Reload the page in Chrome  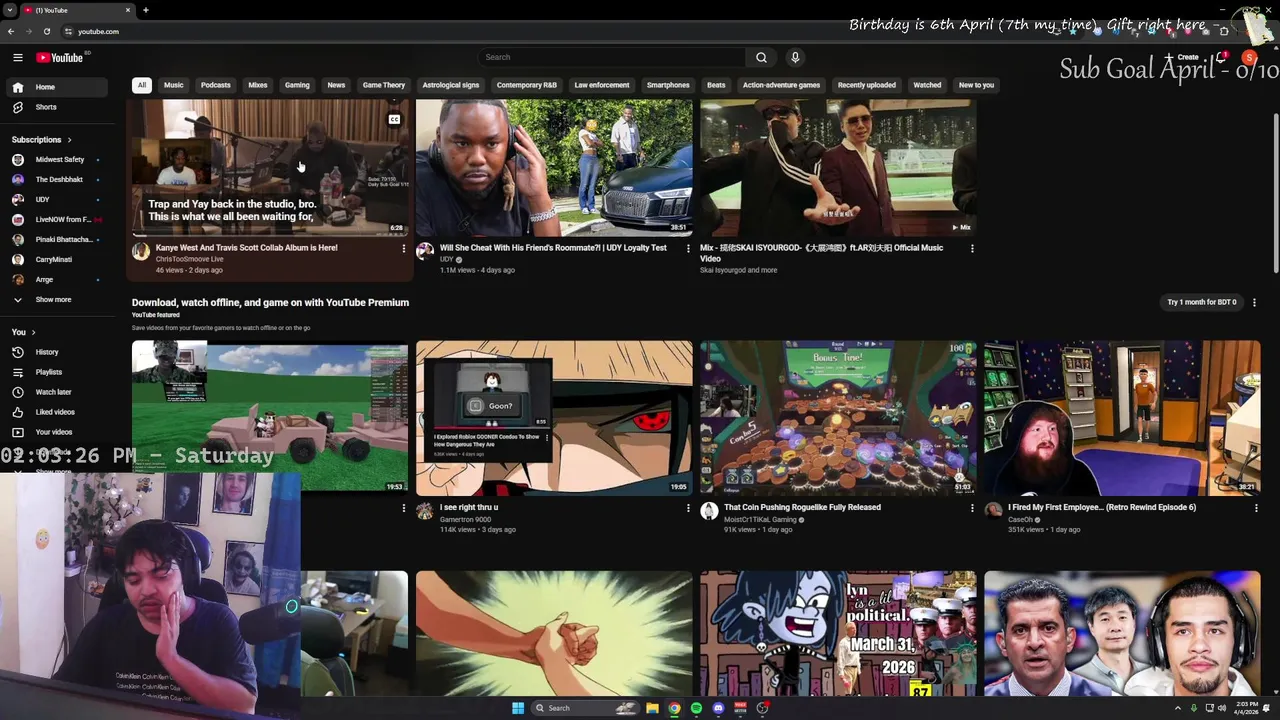tap(46, 31)
